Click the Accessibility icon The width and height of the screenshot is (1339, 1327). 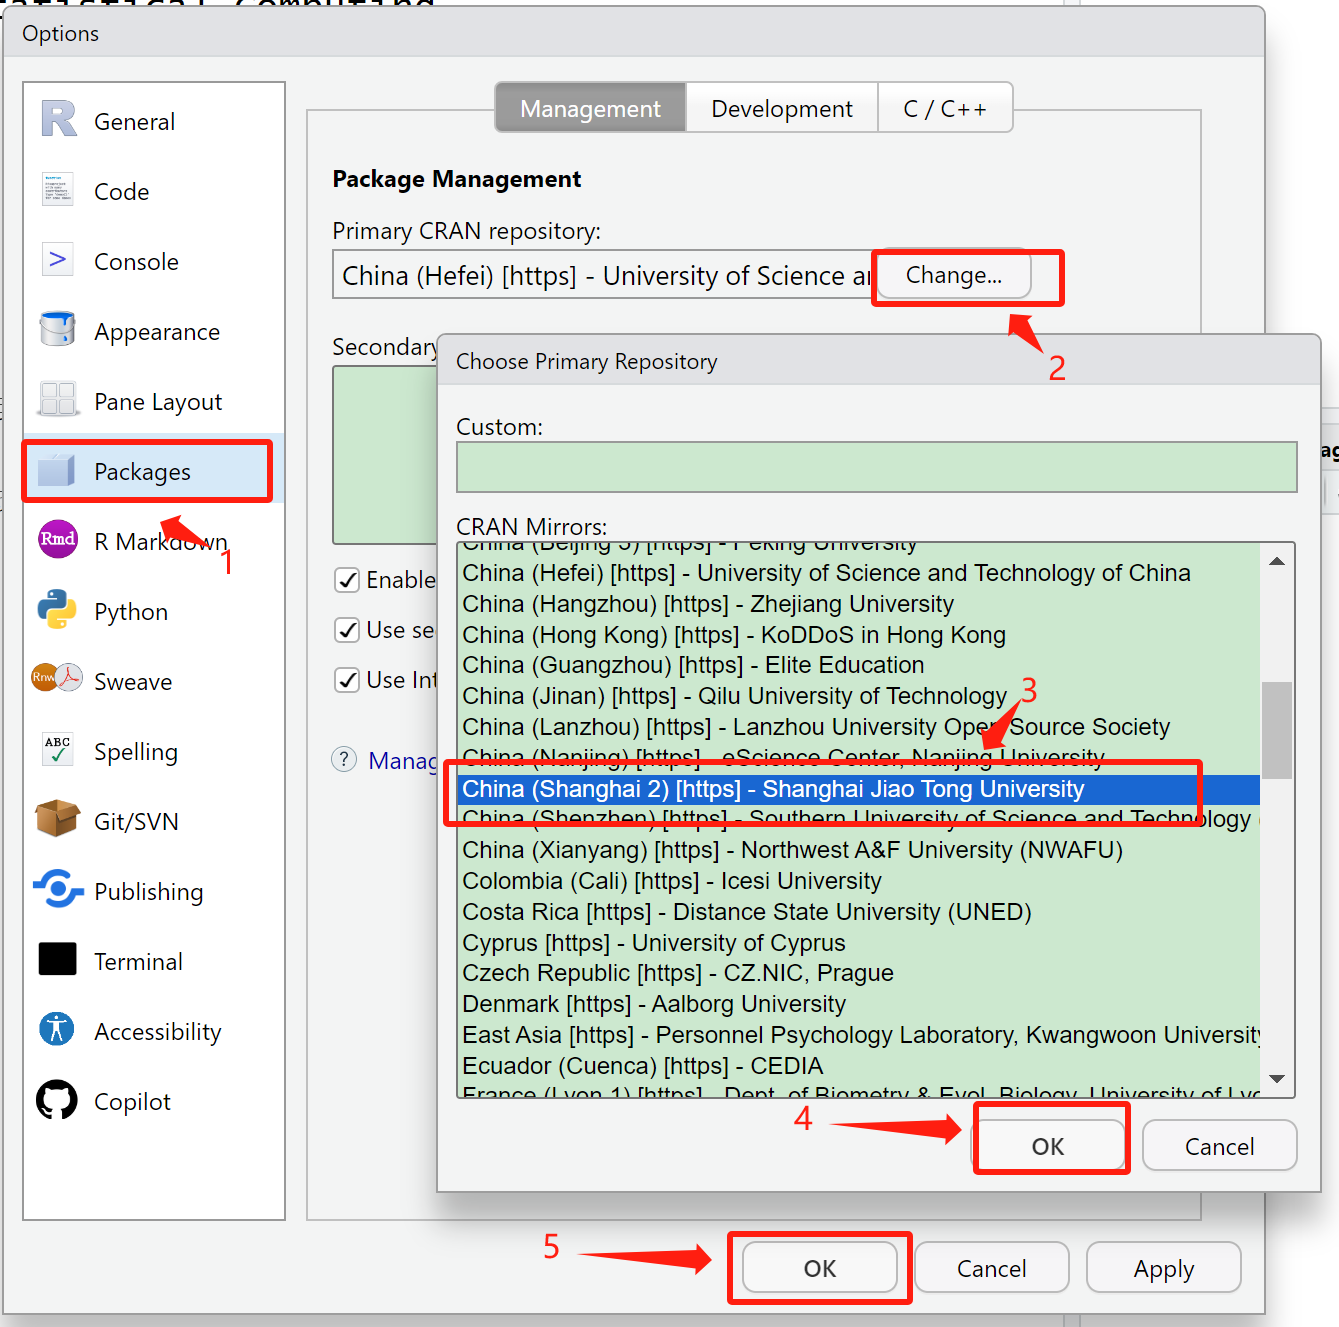57,1028
